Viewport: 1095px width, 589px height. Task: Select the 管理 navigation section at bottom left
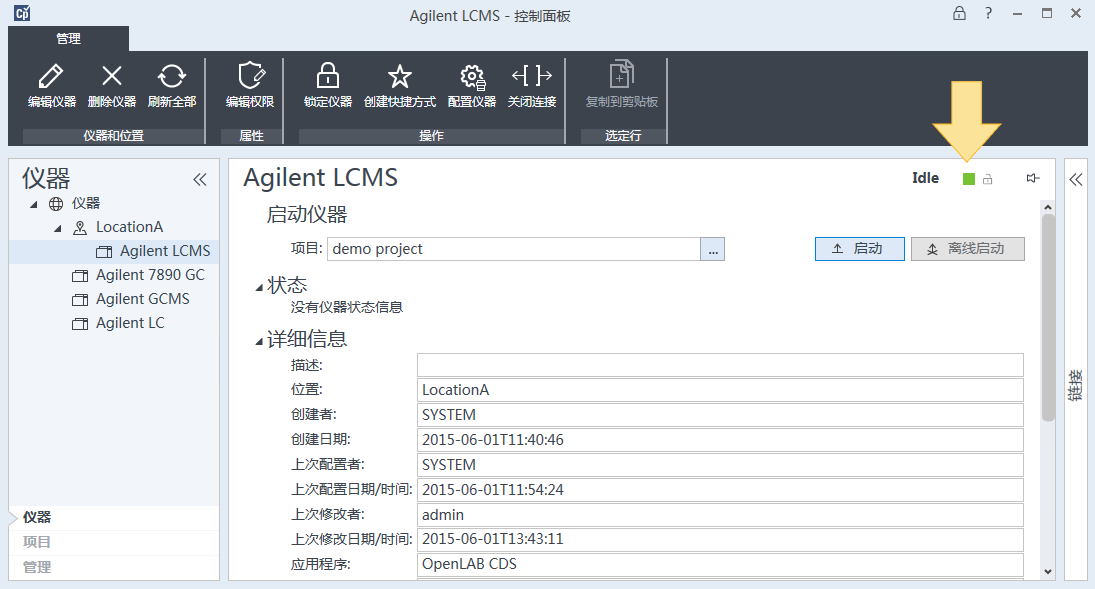coord(115,567)
